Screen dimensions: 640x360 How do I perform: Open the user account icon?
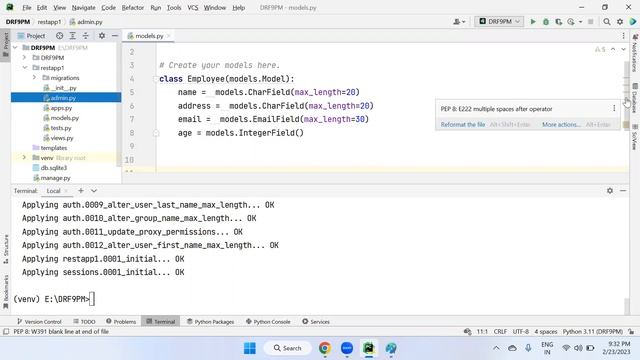point(459,22)
